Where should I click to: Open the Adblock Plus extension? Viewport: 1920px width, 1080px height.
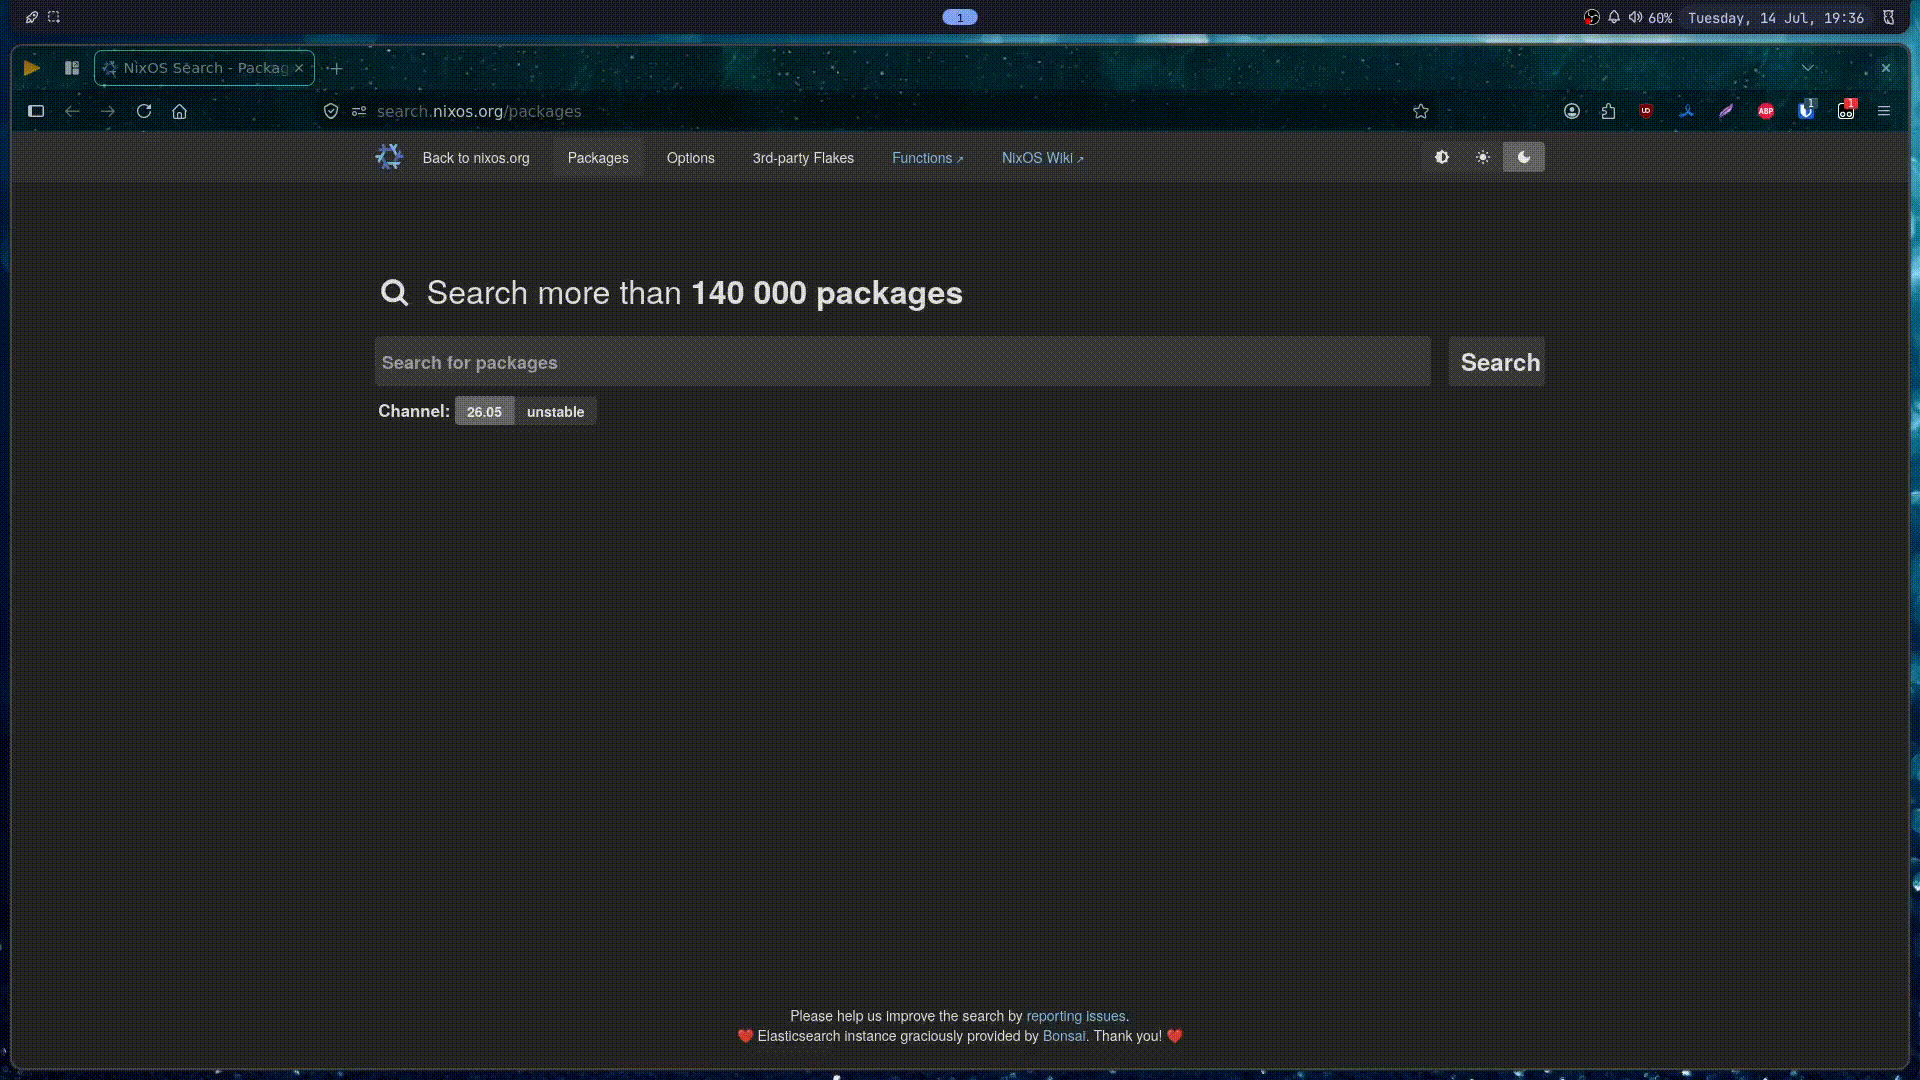[1766, 111]
